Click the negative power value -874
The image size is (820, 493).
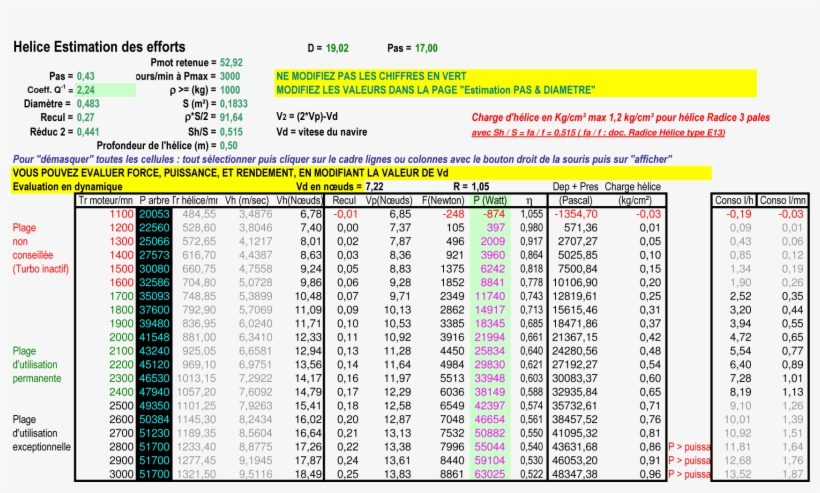click(x=494, y=214)
